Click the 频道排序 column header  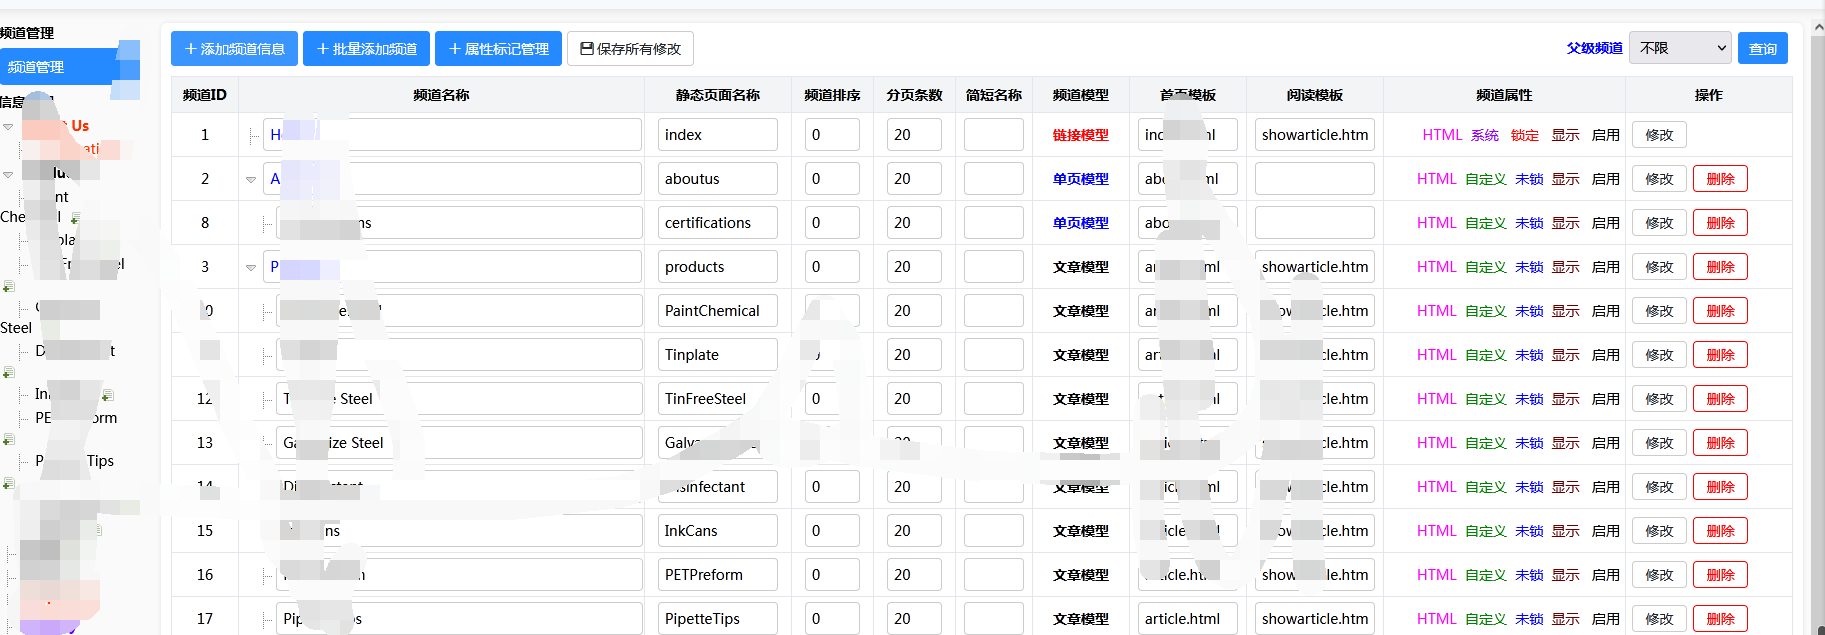832,95
